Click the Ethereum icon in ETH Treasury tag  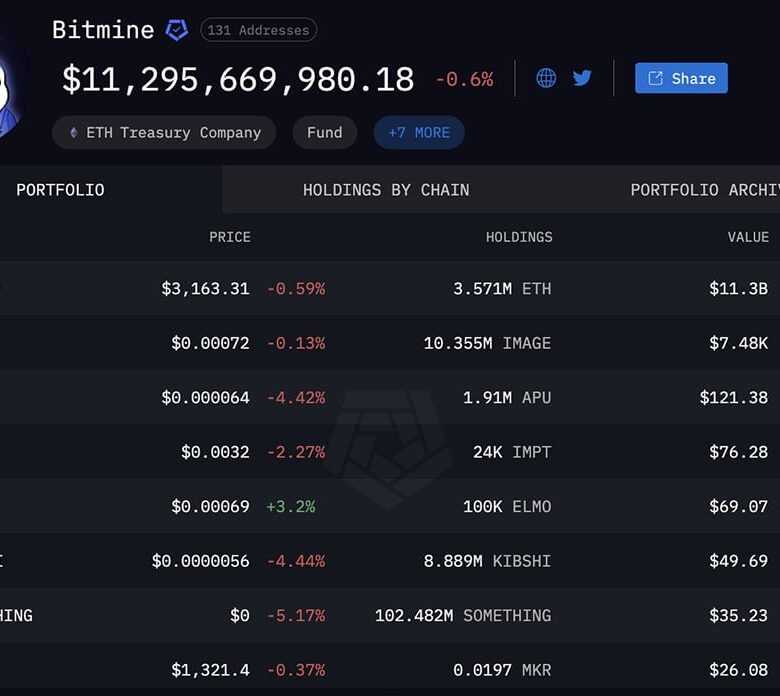(x=73, y=133)
